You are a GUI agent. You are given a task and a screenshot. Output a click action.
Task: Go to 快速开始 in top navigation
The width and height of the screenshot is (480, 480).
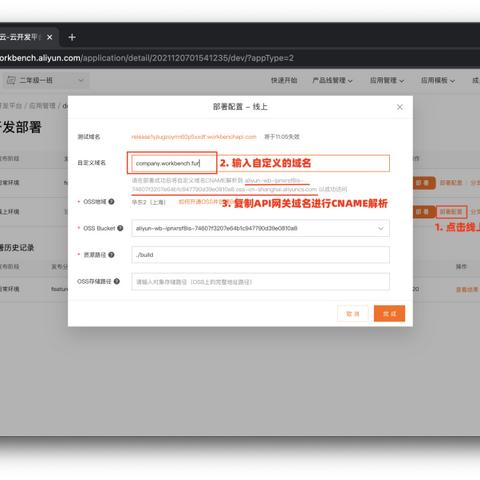tap(284, 80)
